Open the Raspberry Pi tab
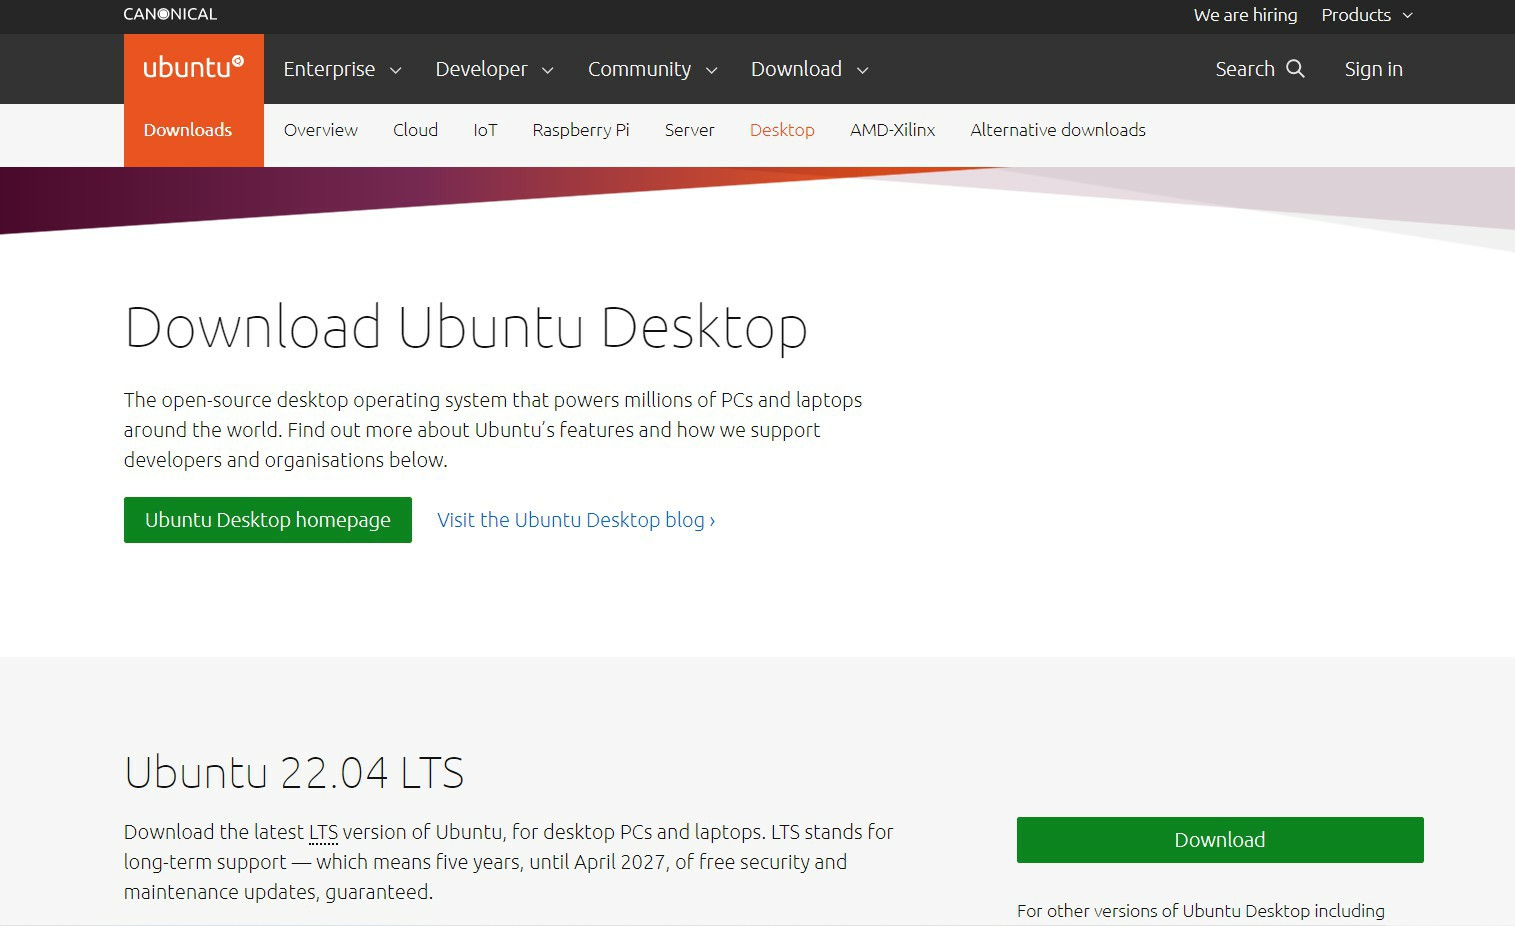 [581, 130]
